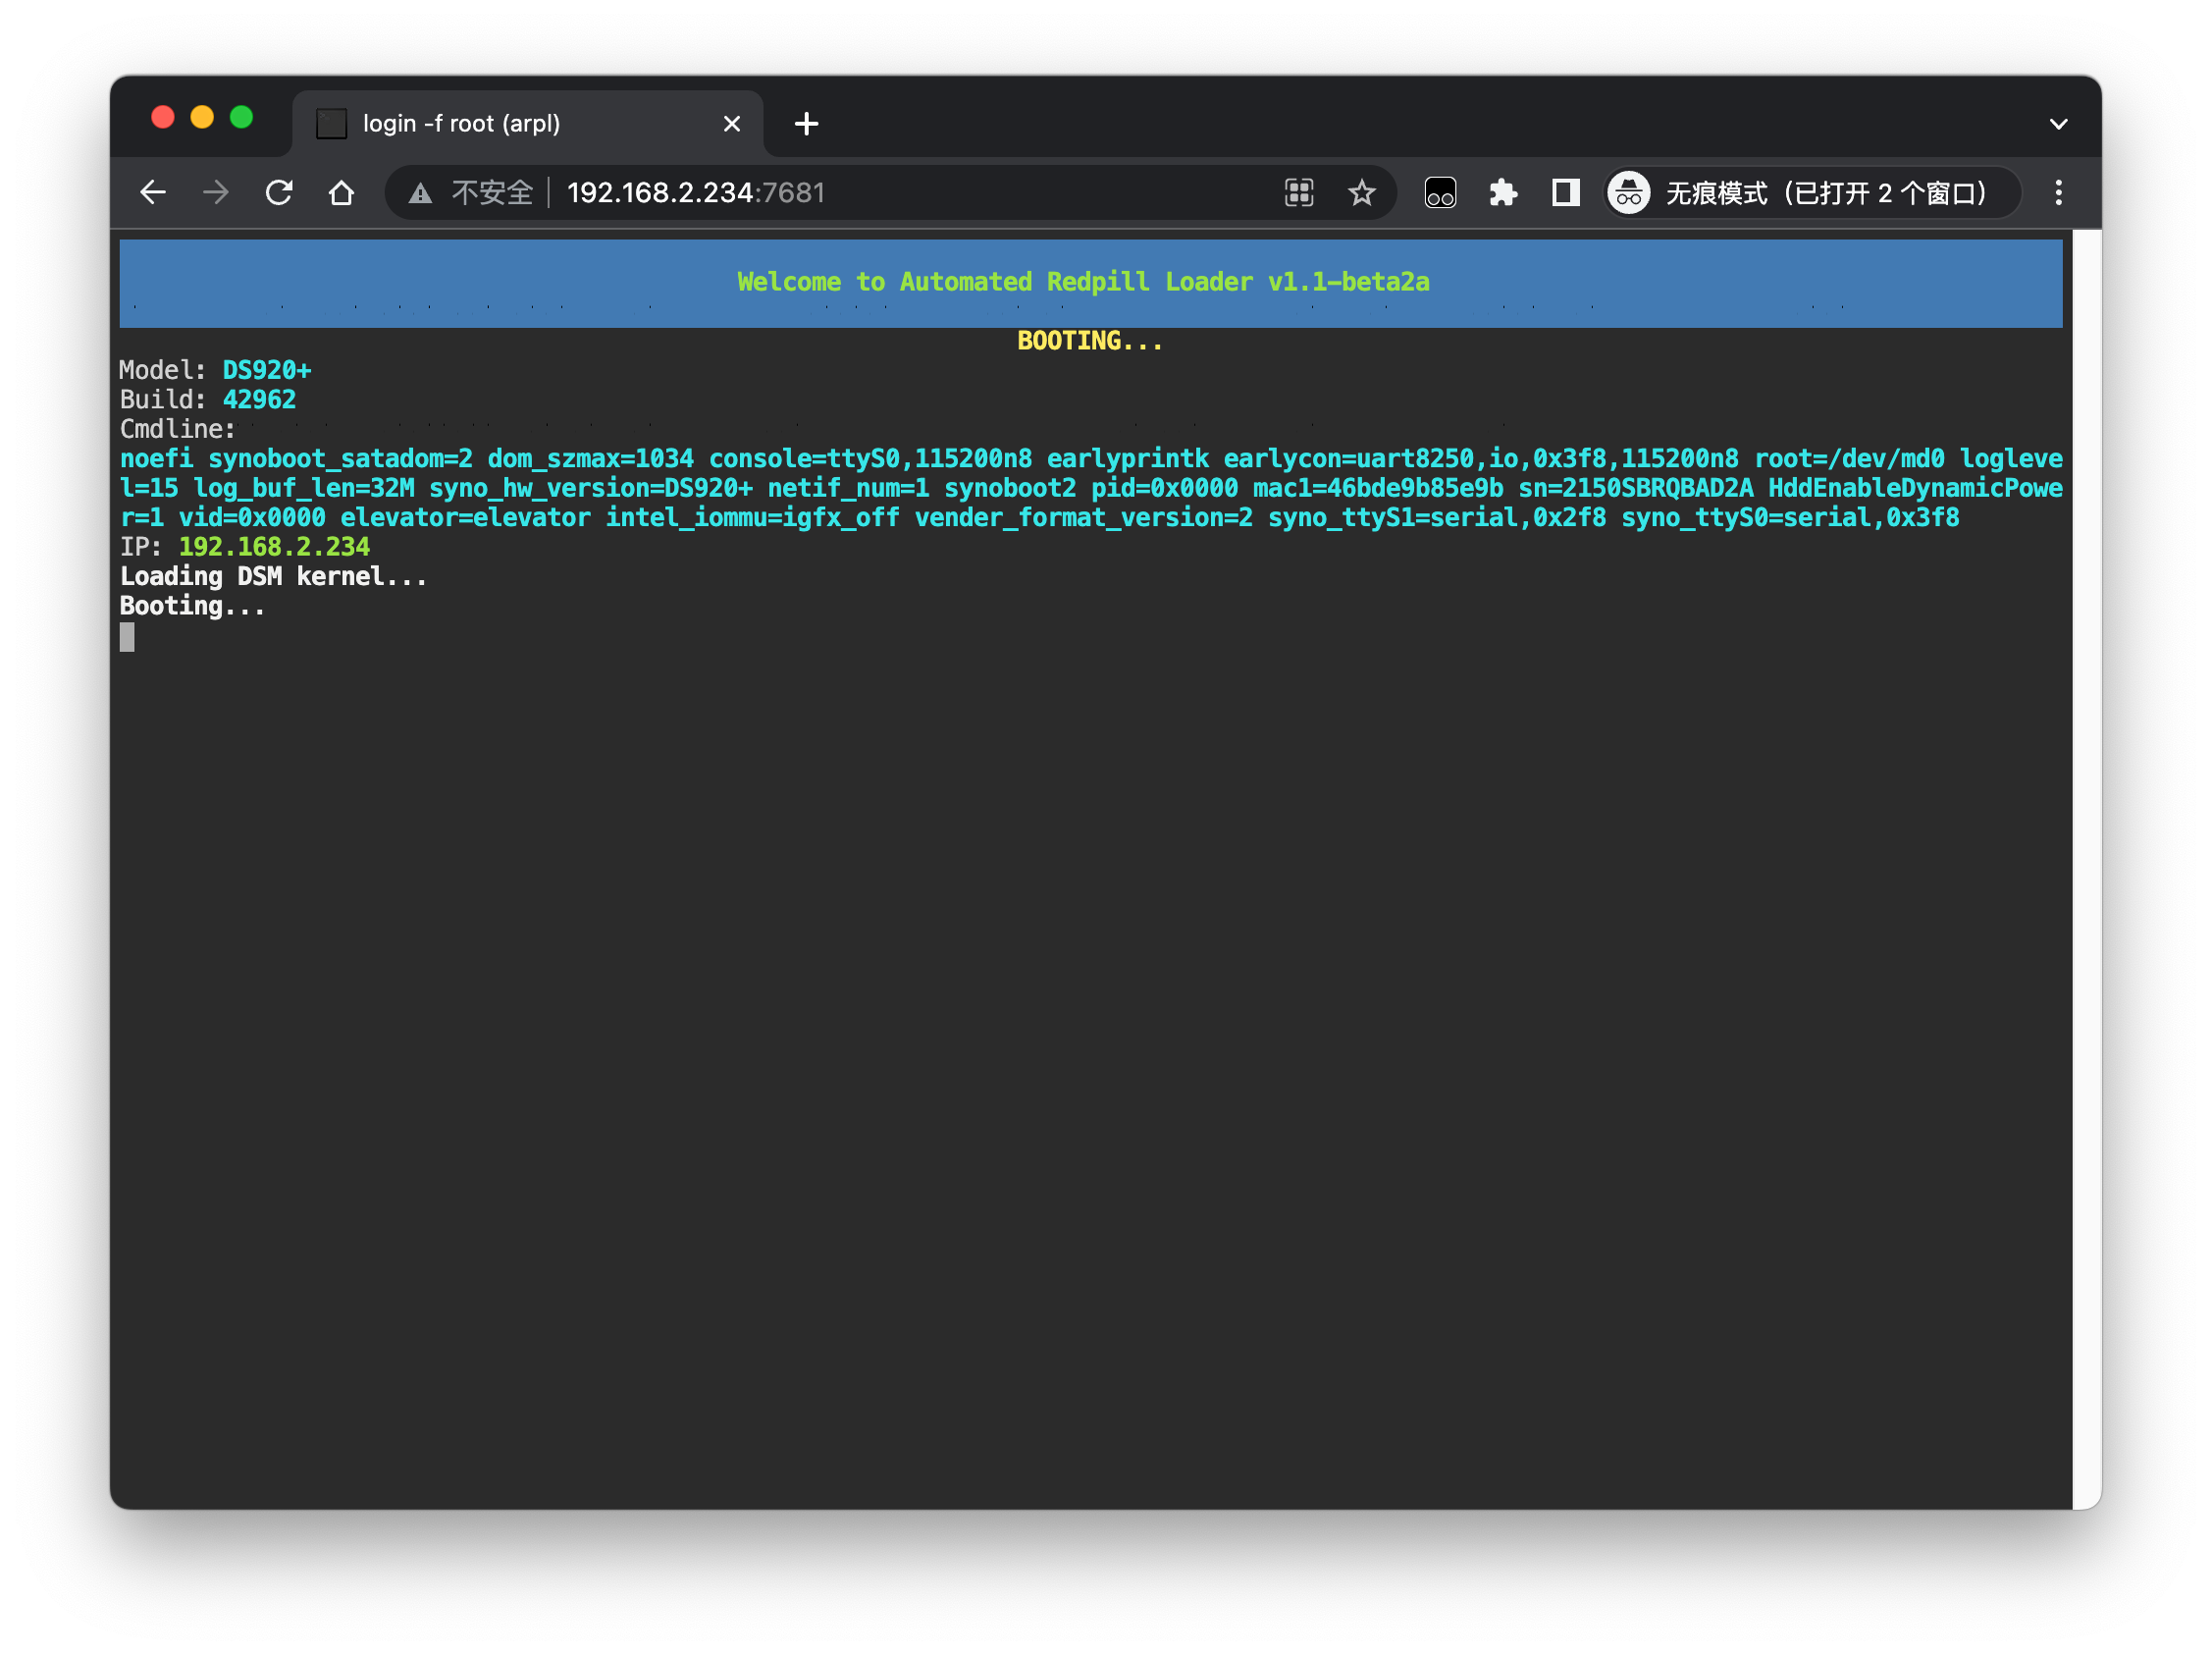Click the green IP address 192.168.2.234
This screenshot has width=2212, height=1655.
[x=274, y=547]
